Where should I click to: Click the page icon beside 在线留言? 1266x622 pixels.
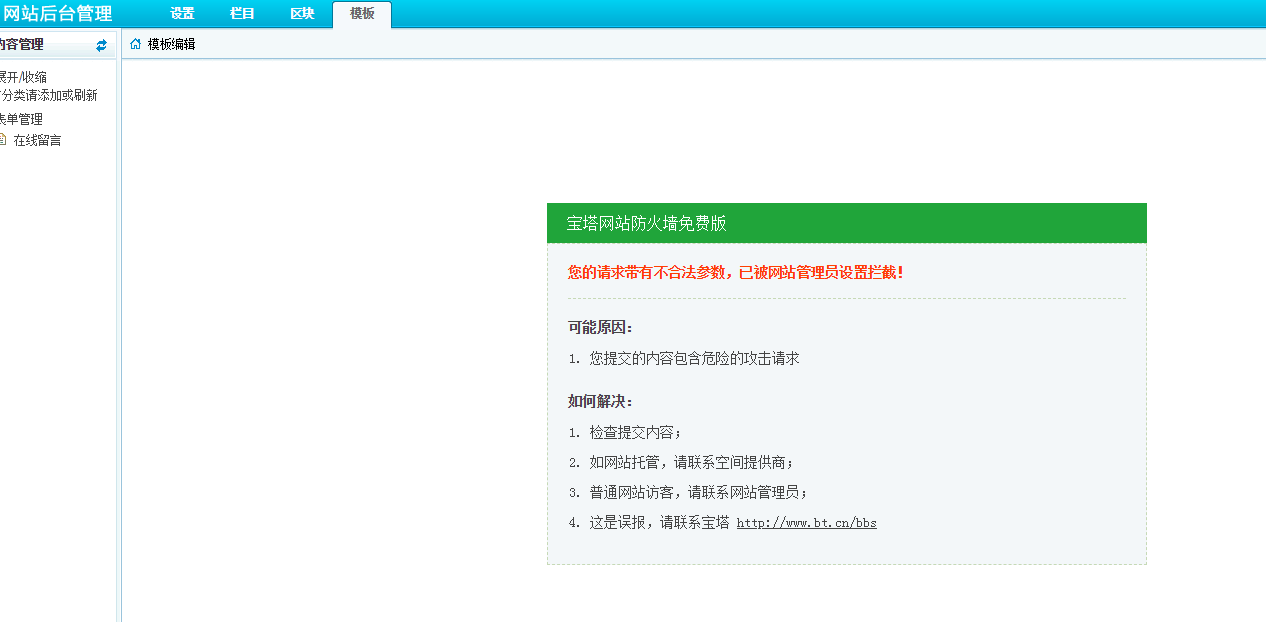coord(3,139)
